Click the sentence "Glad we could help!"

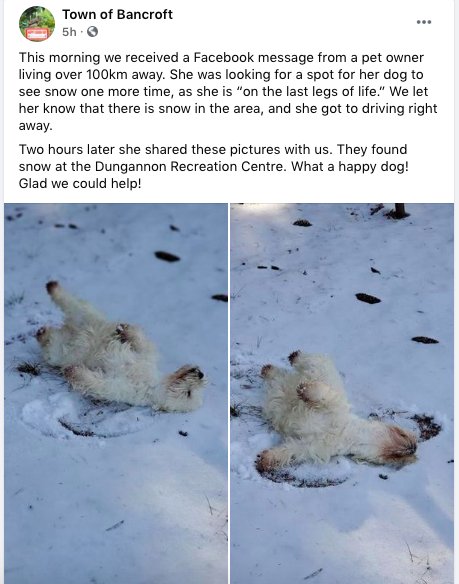80,183
